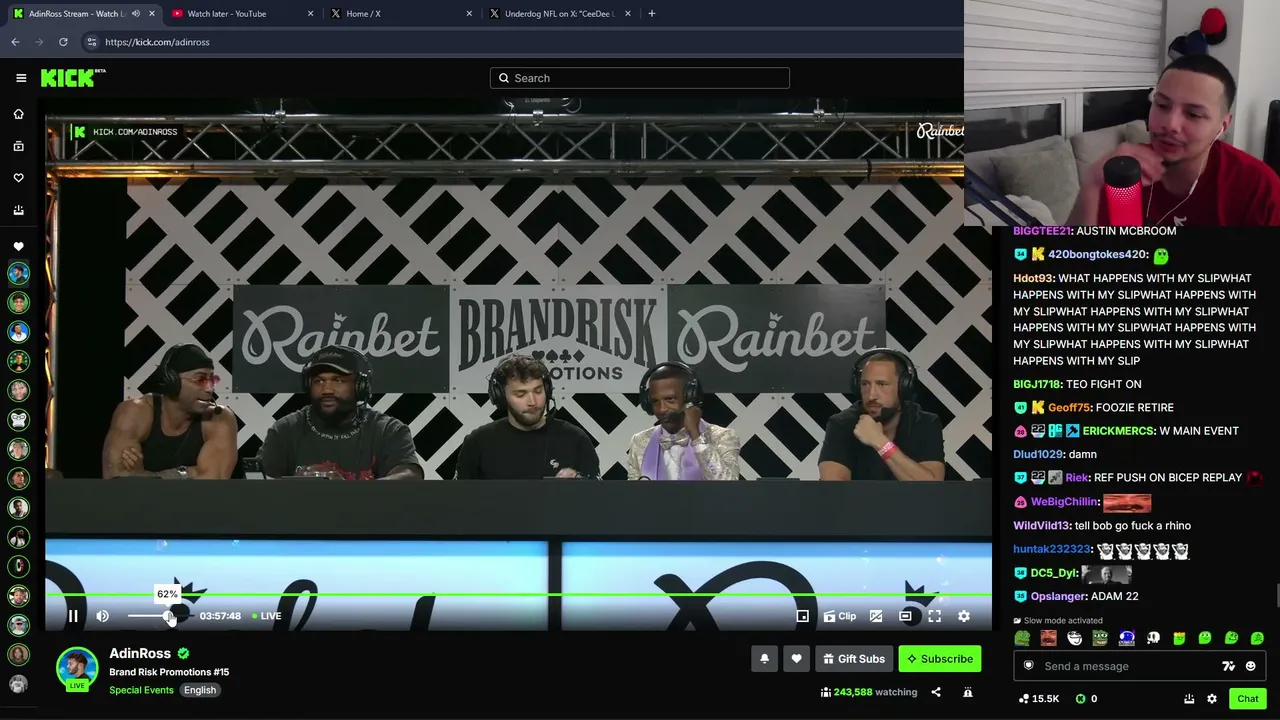Go to Kick home via logo

click(x=73, y=78)
